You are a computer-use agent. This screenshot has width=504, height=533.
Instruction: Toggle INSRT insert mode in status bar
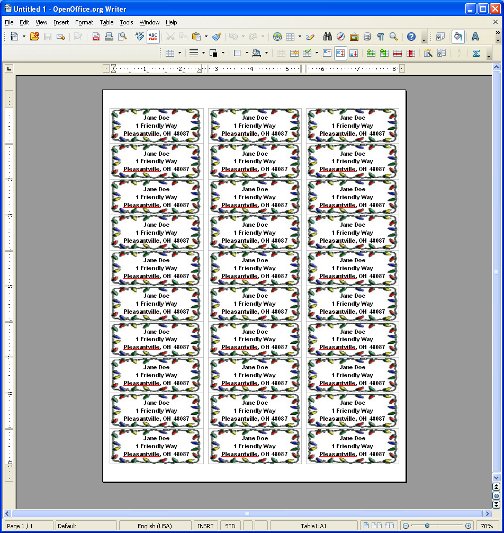click(x=206, y=526)
